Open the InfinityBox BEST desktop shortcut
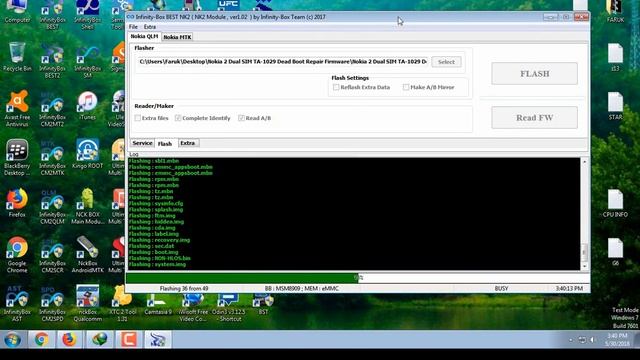This screenshot has height=360, width=640. click(x=52, y=15)
